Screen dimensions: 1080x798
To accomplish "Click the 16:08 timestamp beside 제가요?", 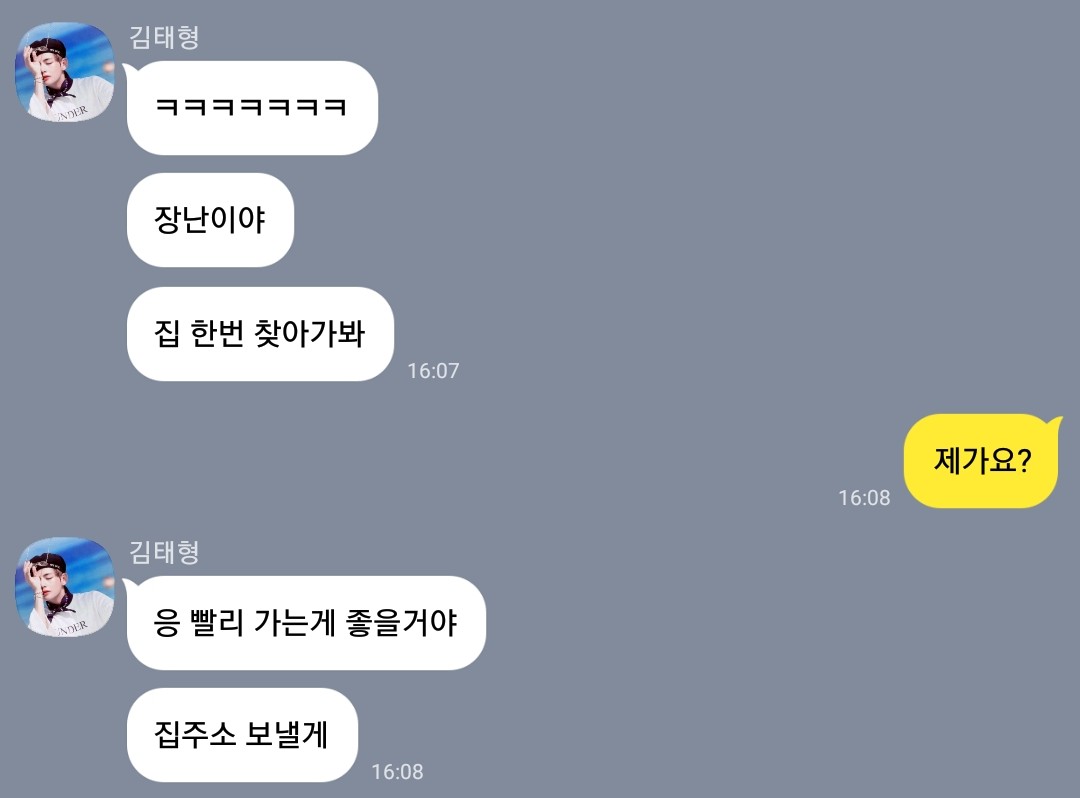I will (x=864, y=498).
